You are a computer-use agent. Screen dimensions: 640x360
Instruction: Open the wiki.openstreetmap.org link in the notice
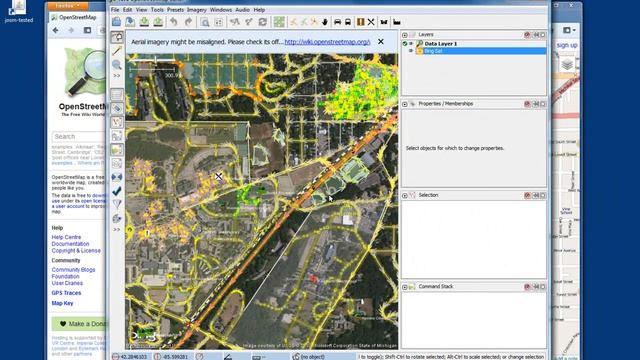coord(327,42)
